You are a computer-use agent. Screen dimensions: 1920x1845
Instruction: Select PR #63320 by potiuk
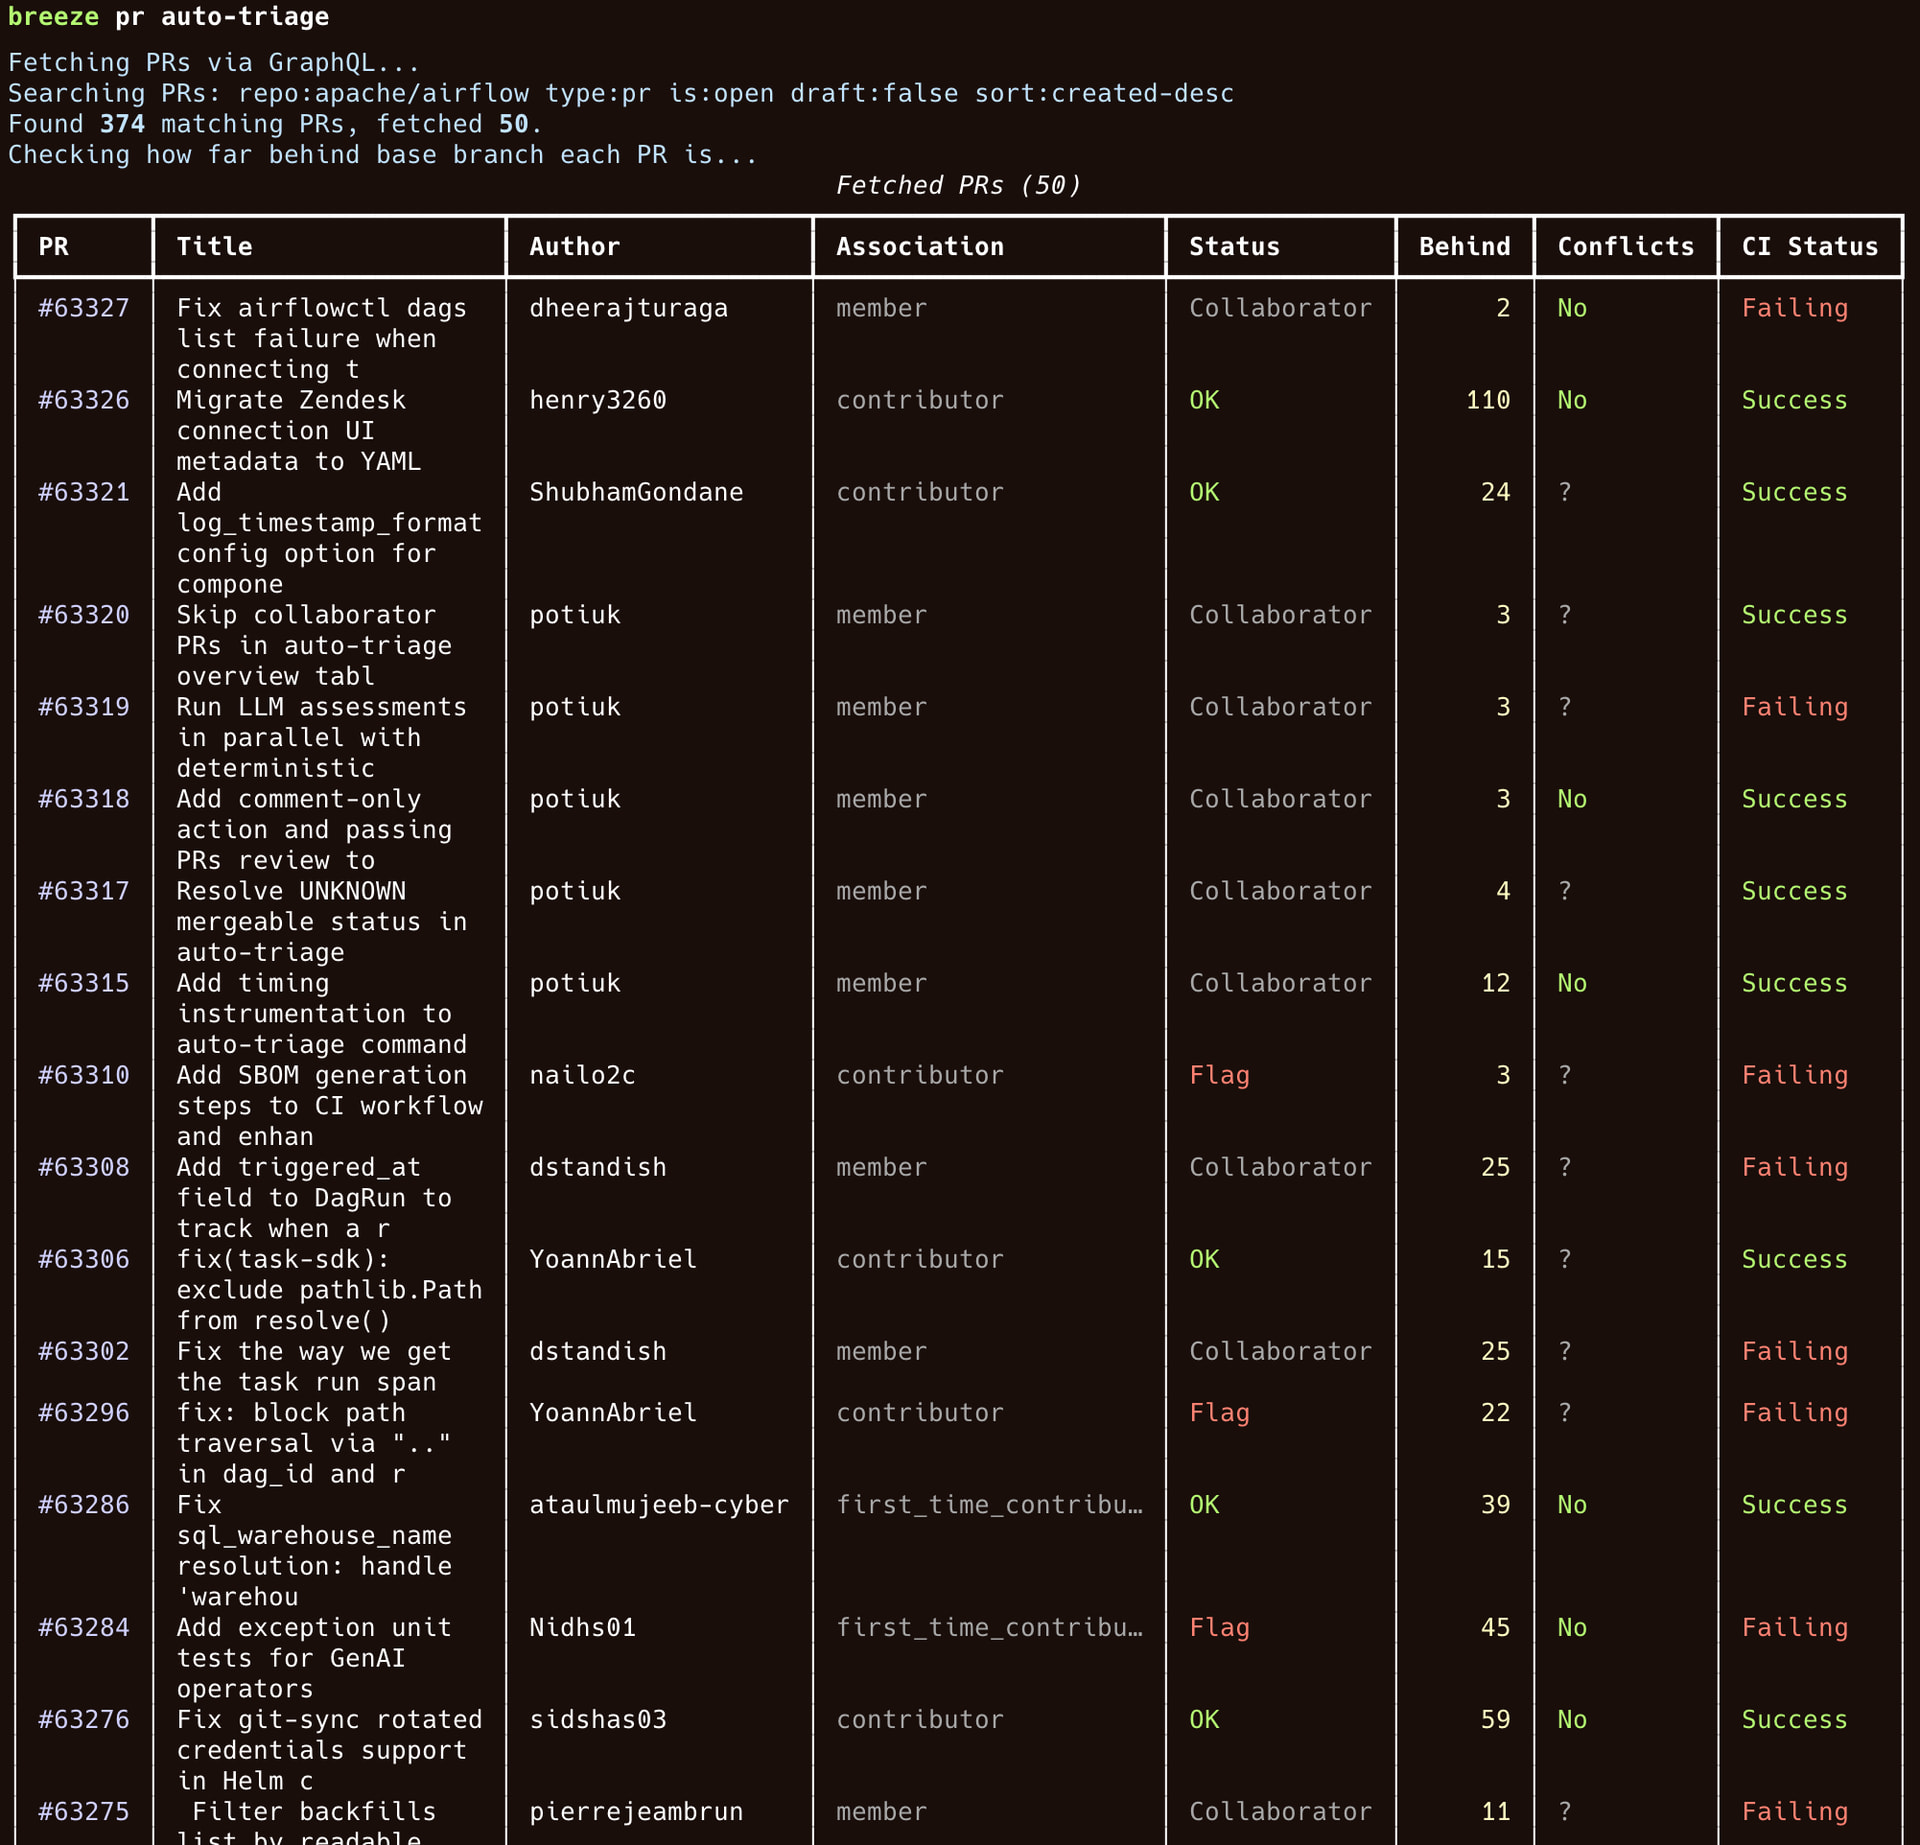(x=84, y=615)
